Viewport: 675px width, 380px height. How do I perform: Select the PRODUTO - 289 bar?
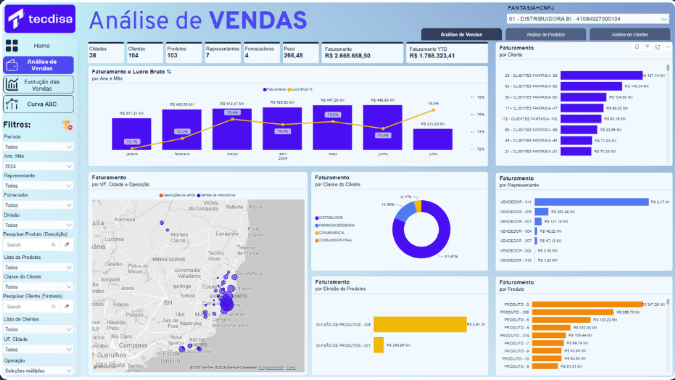573,312
